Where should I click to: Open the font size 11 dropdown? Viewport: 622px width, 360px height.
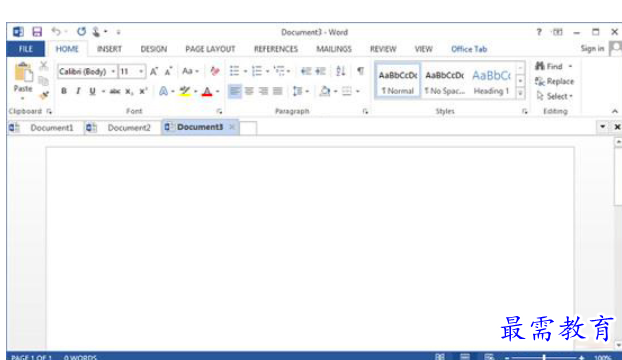[x=141, y=71]
